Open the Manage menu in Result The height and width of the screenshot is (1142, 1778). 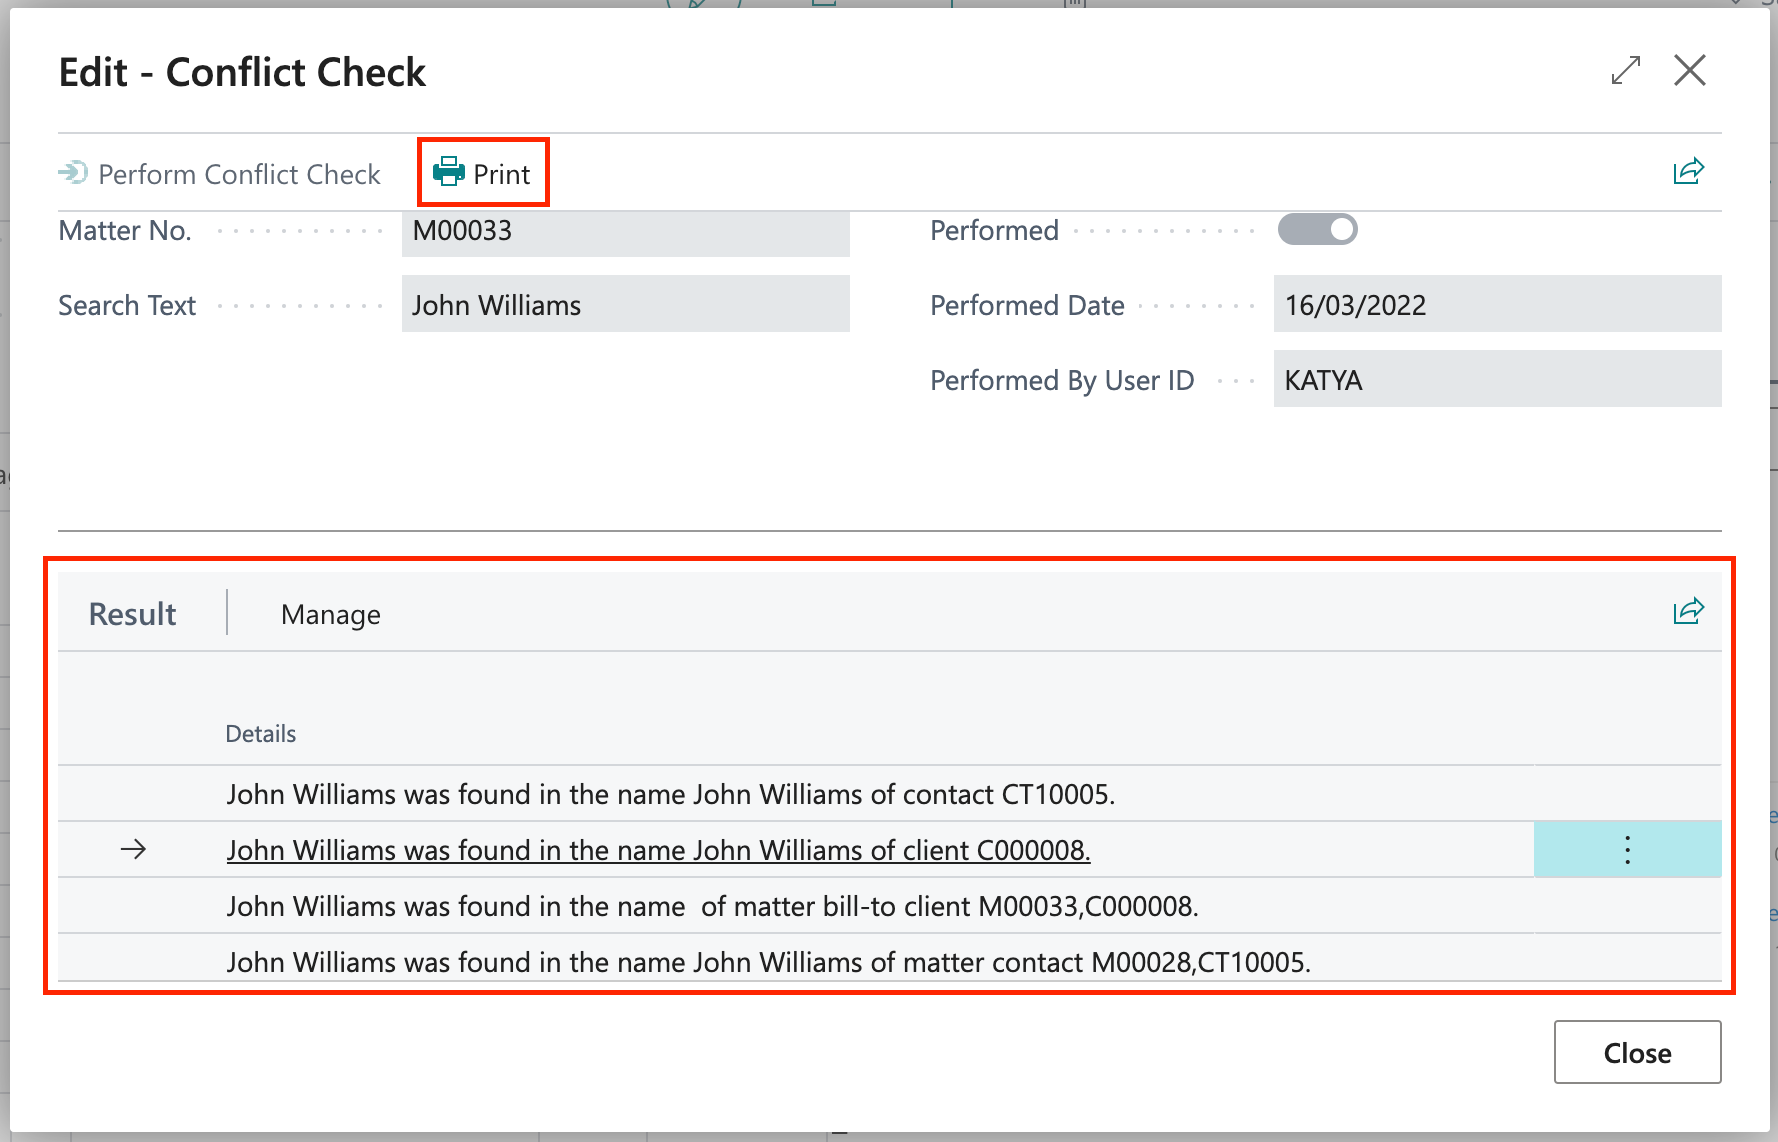pos(331,614)
